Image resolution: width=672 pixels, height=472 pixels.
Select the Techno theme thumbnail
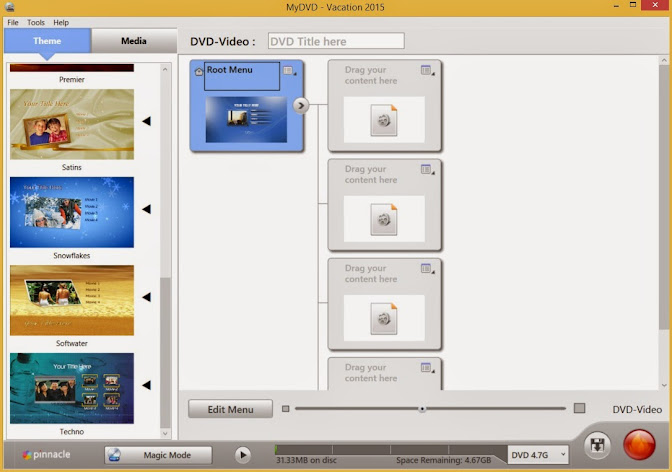(72, 388)
